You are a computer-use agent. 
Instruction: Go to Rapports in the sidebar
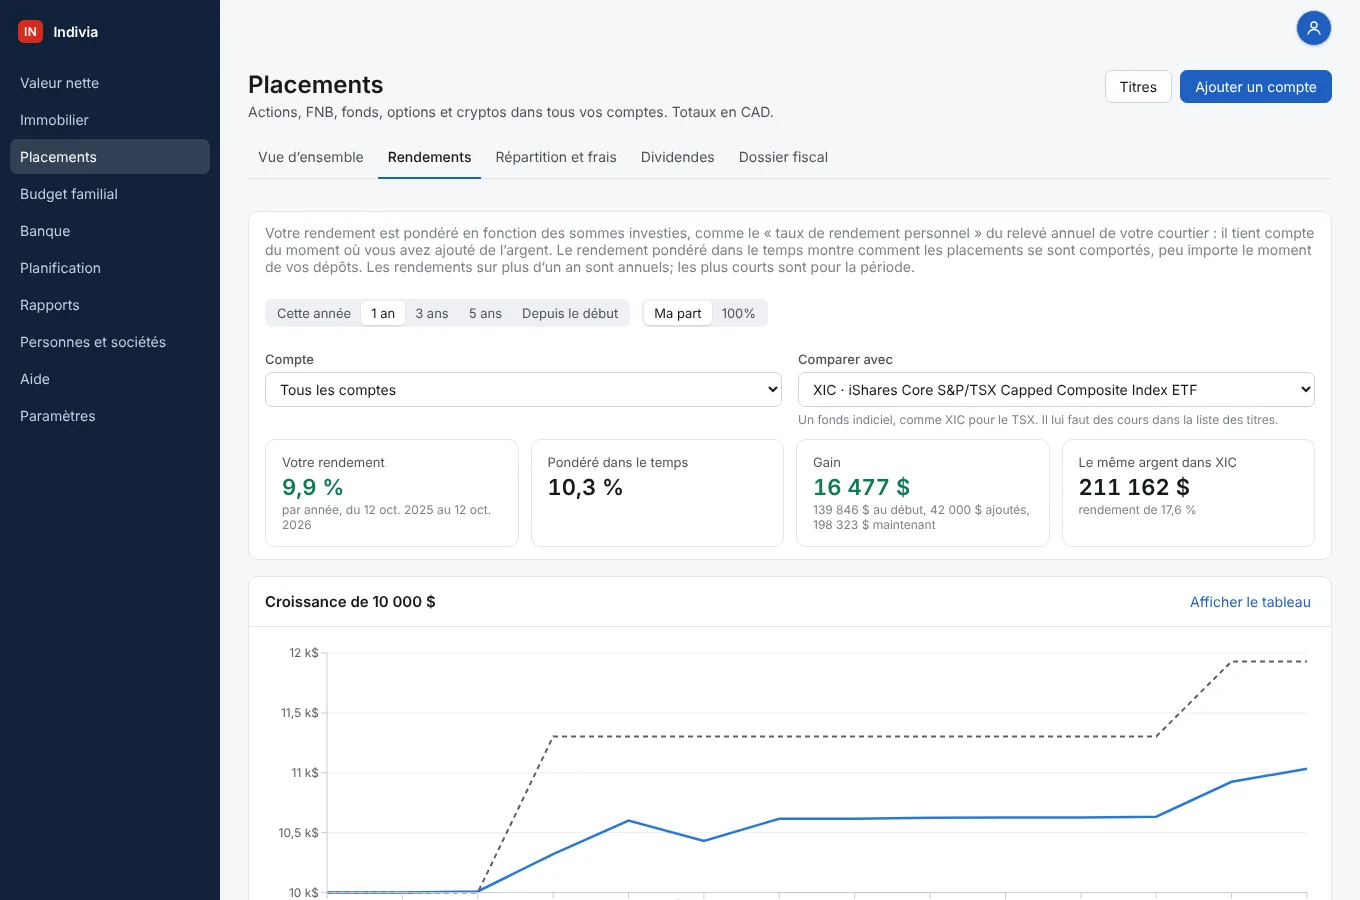coord(110,305)
